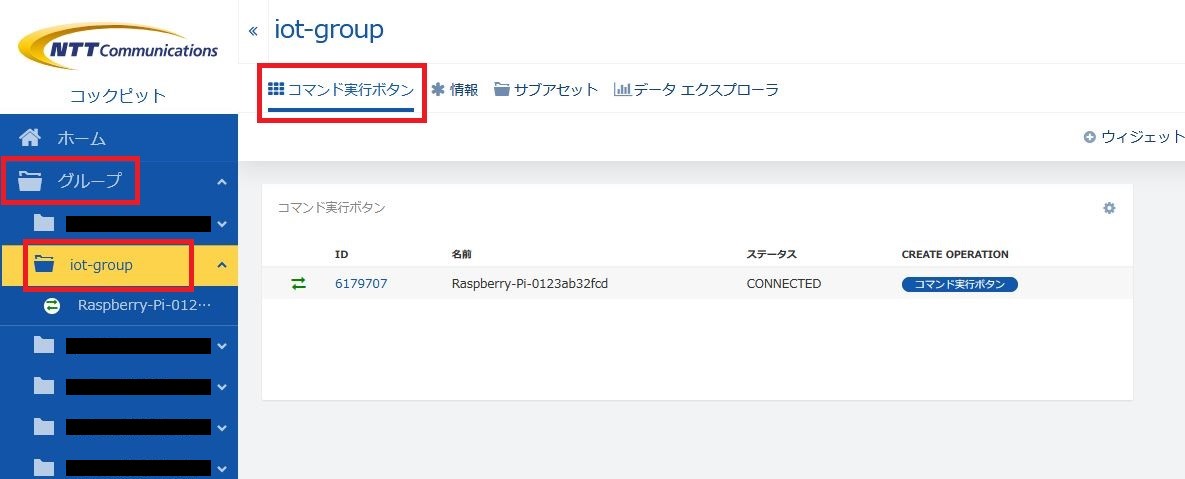Open the コマンド実行ボタン tab

[342, 90]
